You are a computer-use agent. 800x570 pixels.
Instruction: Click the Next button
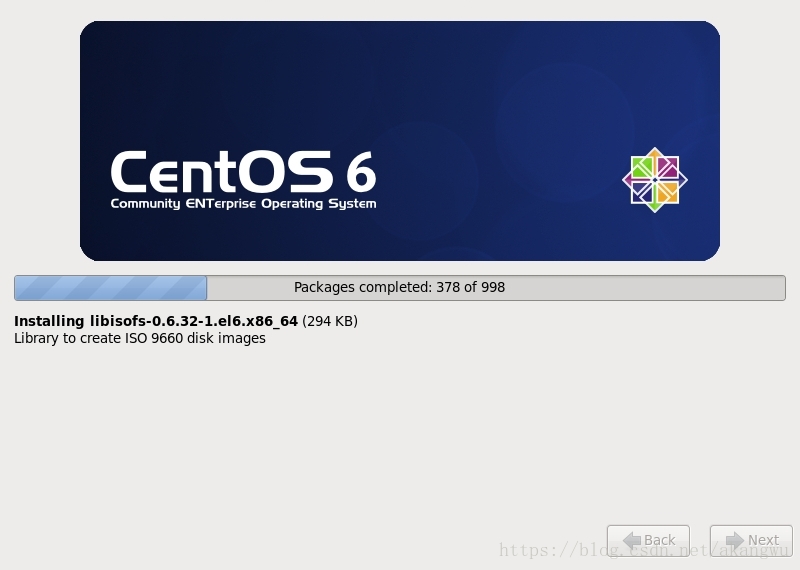[752, 540]
